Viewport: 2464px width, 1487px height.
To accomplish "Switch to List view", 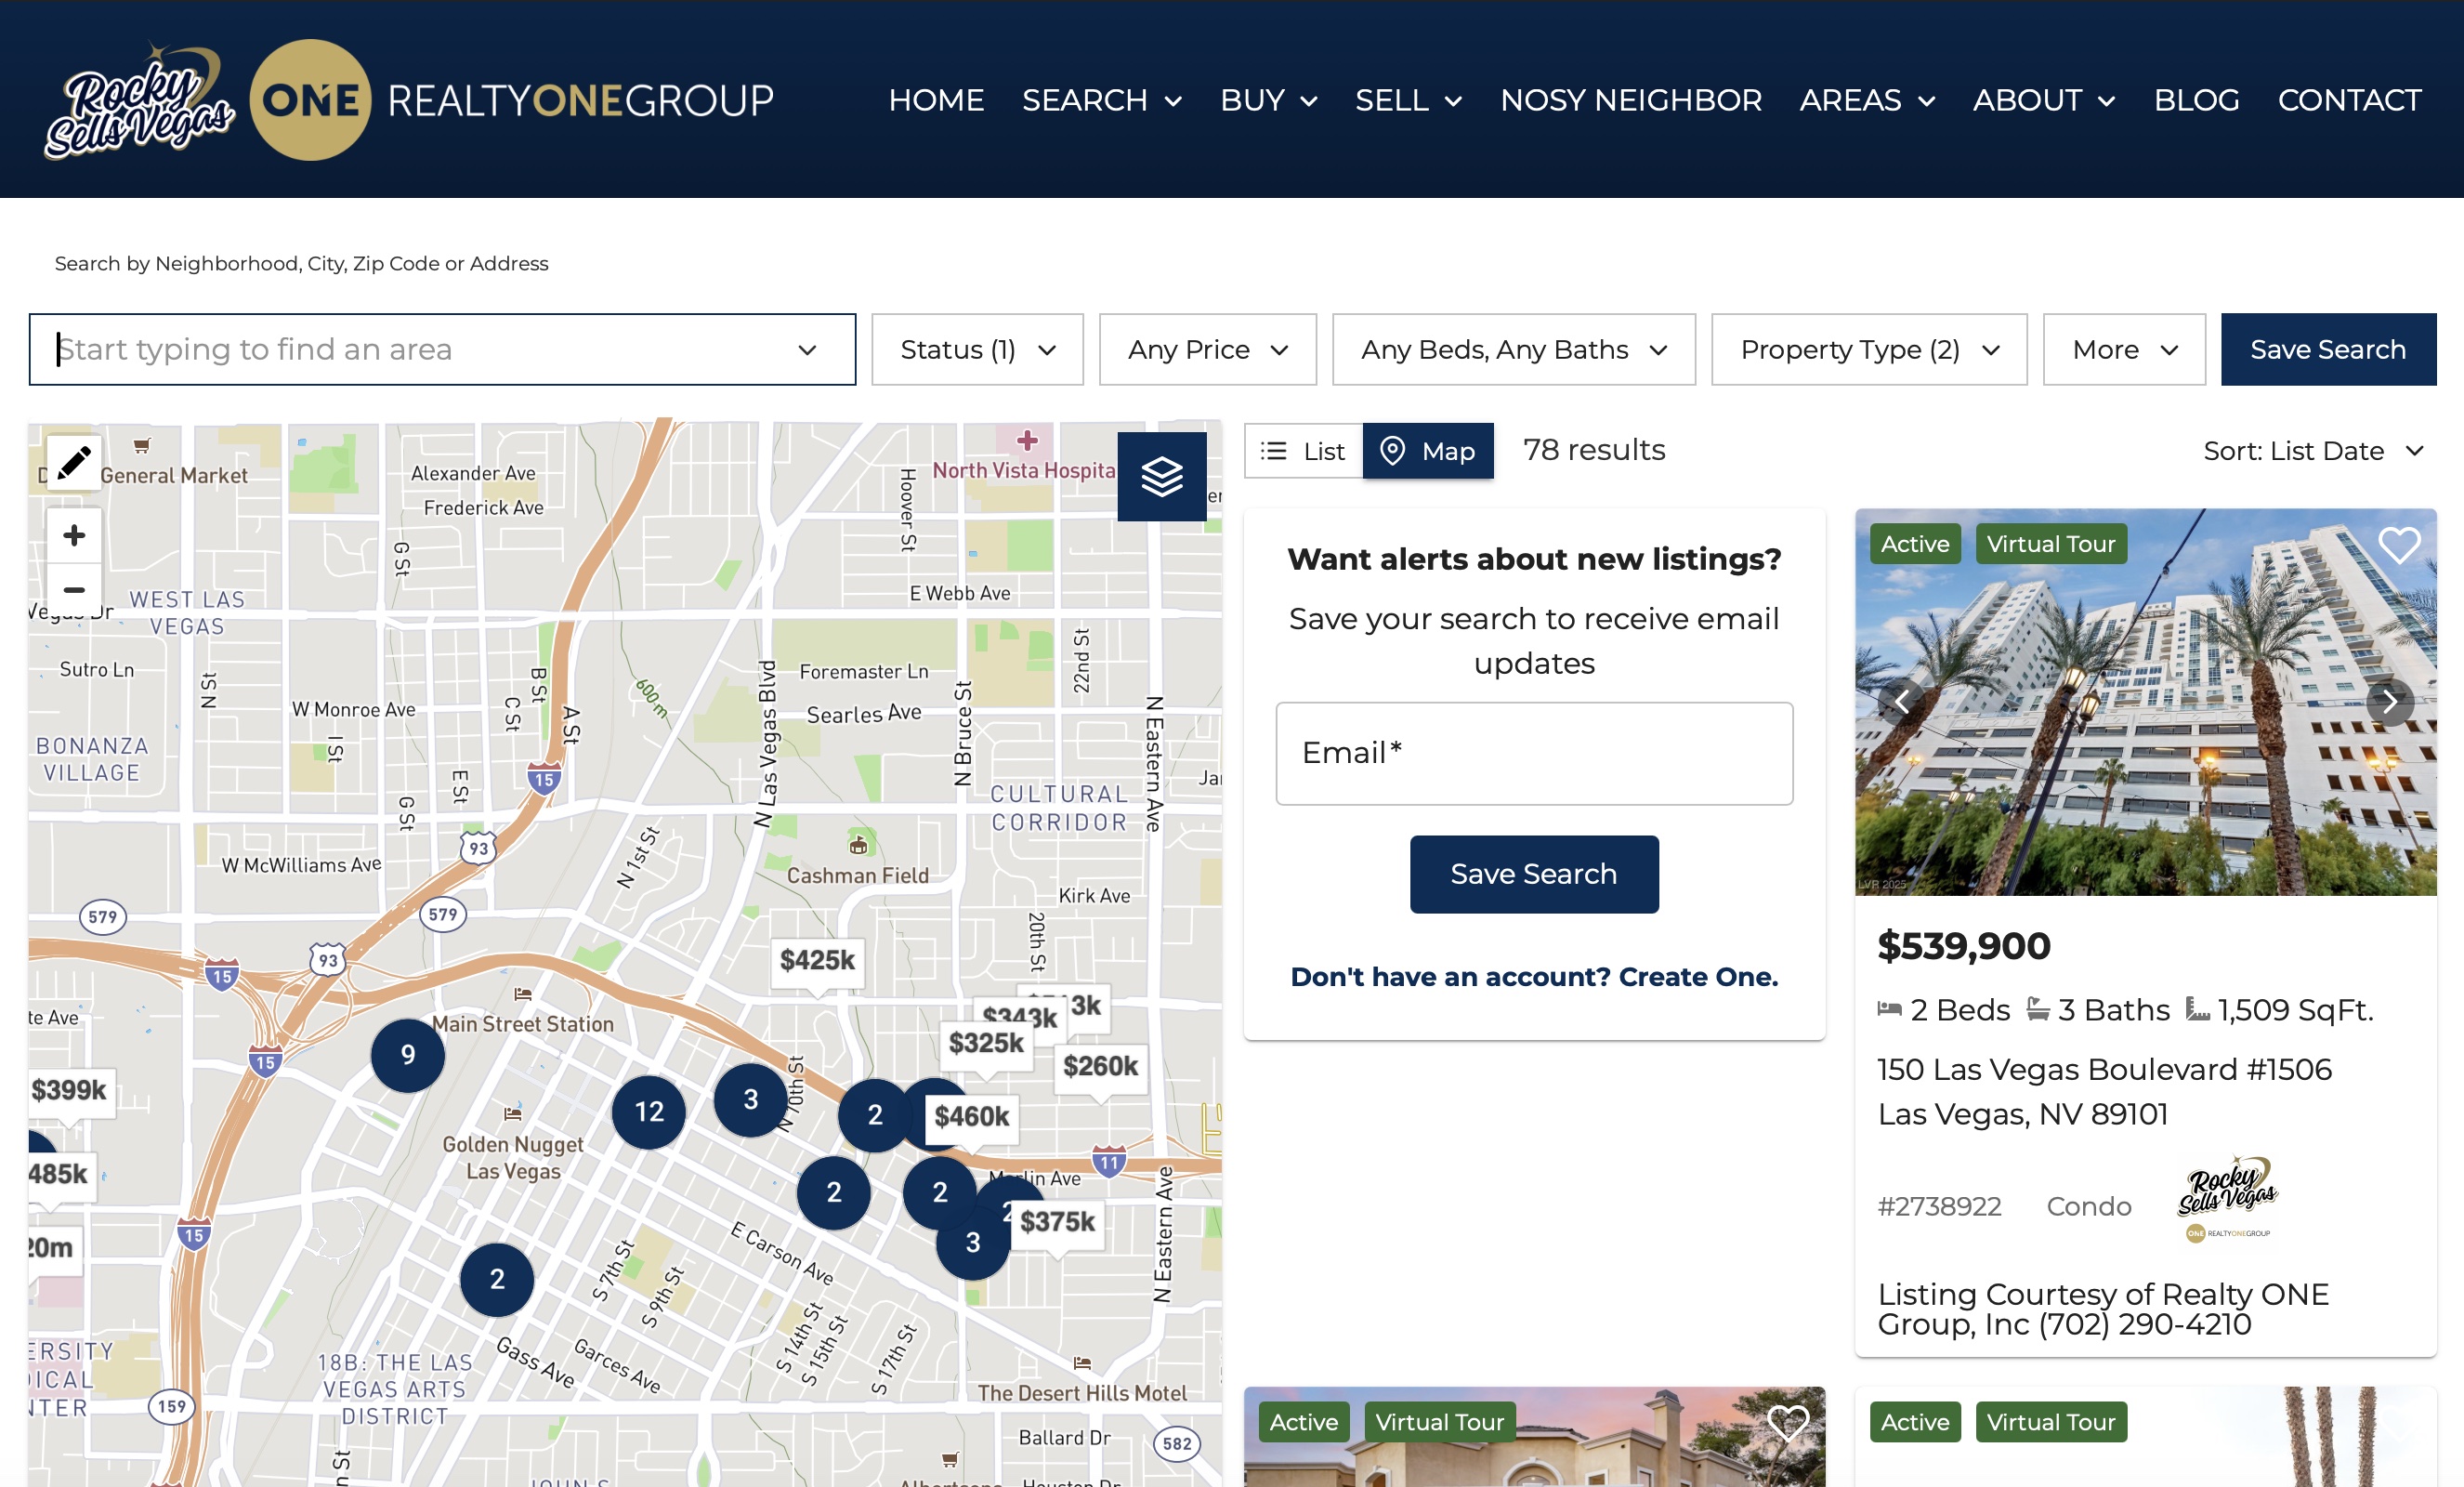I will pos(1304,451).
